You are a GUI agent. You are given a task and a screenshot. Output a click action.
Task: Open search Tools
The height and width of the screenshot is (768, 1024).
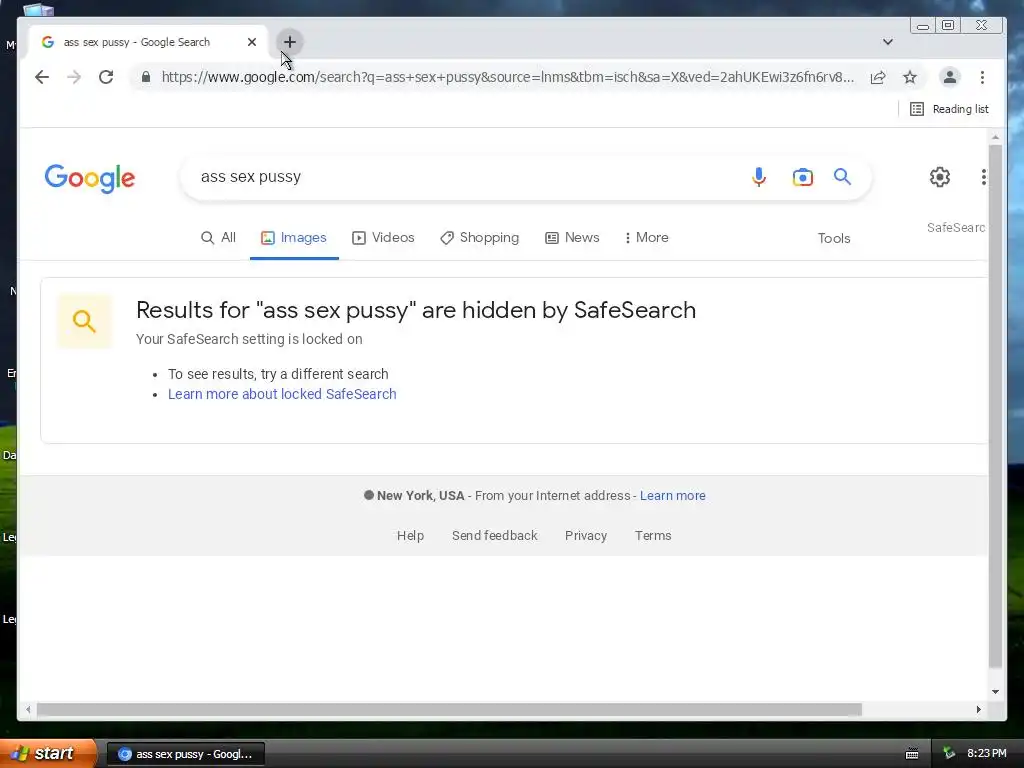[x=834, y=238]
